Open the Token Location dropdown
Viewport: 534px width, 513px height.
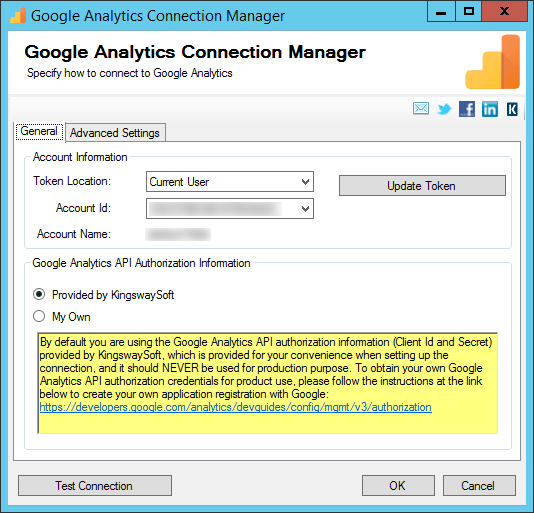point(230,182)
